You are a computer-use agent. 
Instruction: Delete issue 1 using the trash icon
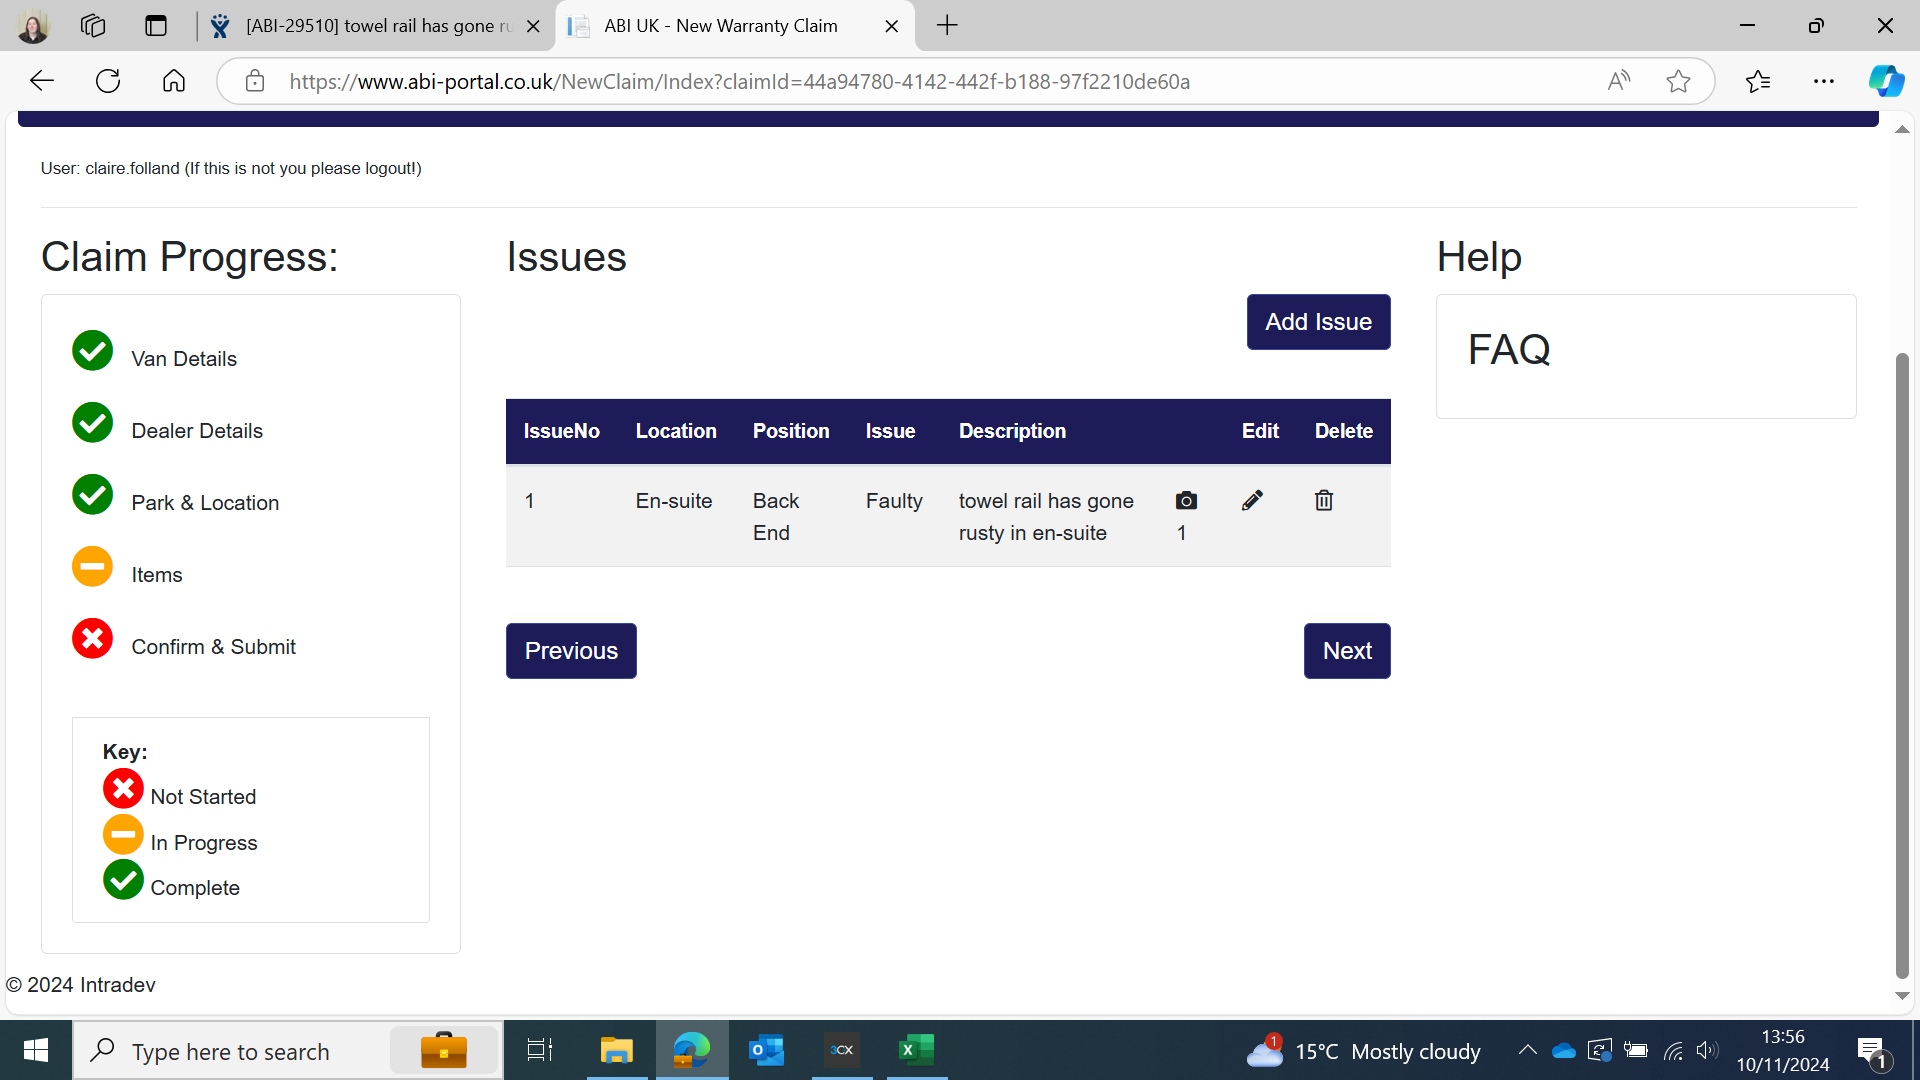(x=1323, y=500)
